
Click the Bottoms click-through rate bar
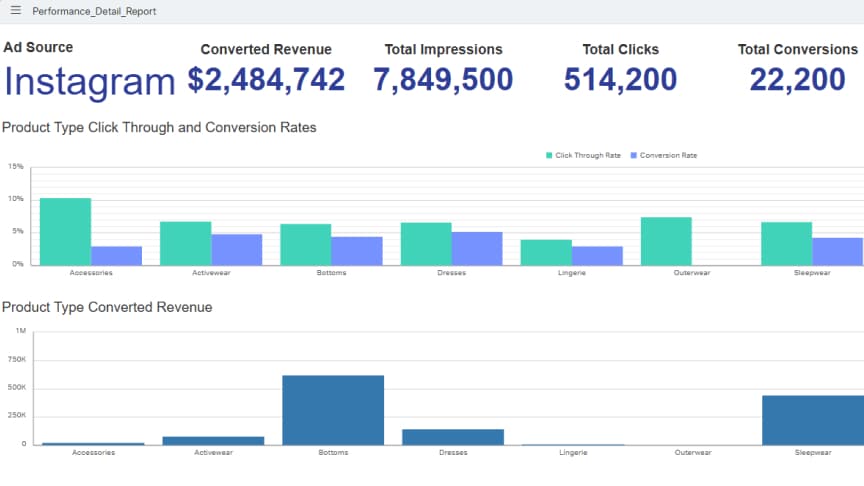[x=306, y=245]
